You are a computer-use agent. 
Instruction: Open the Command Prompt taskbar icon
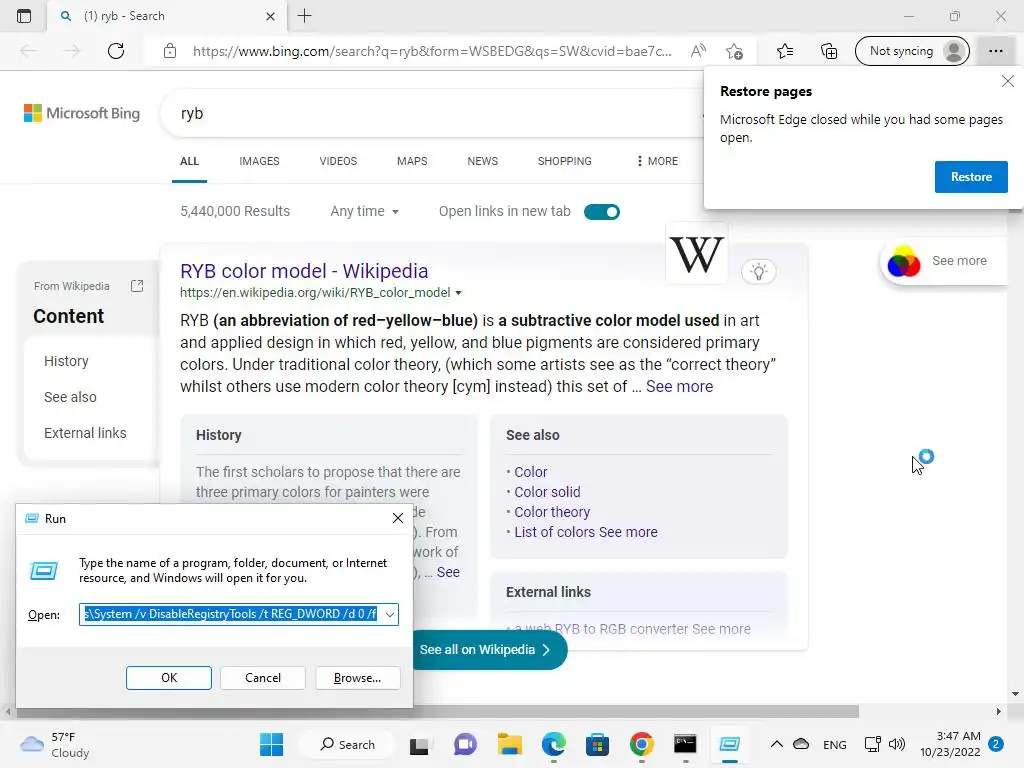pos(685,744)
